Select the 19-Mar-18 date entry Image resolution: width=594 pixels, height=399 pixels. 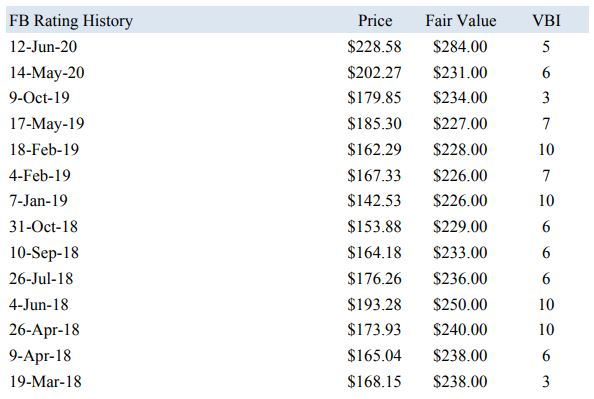click(x=45, y=381)
